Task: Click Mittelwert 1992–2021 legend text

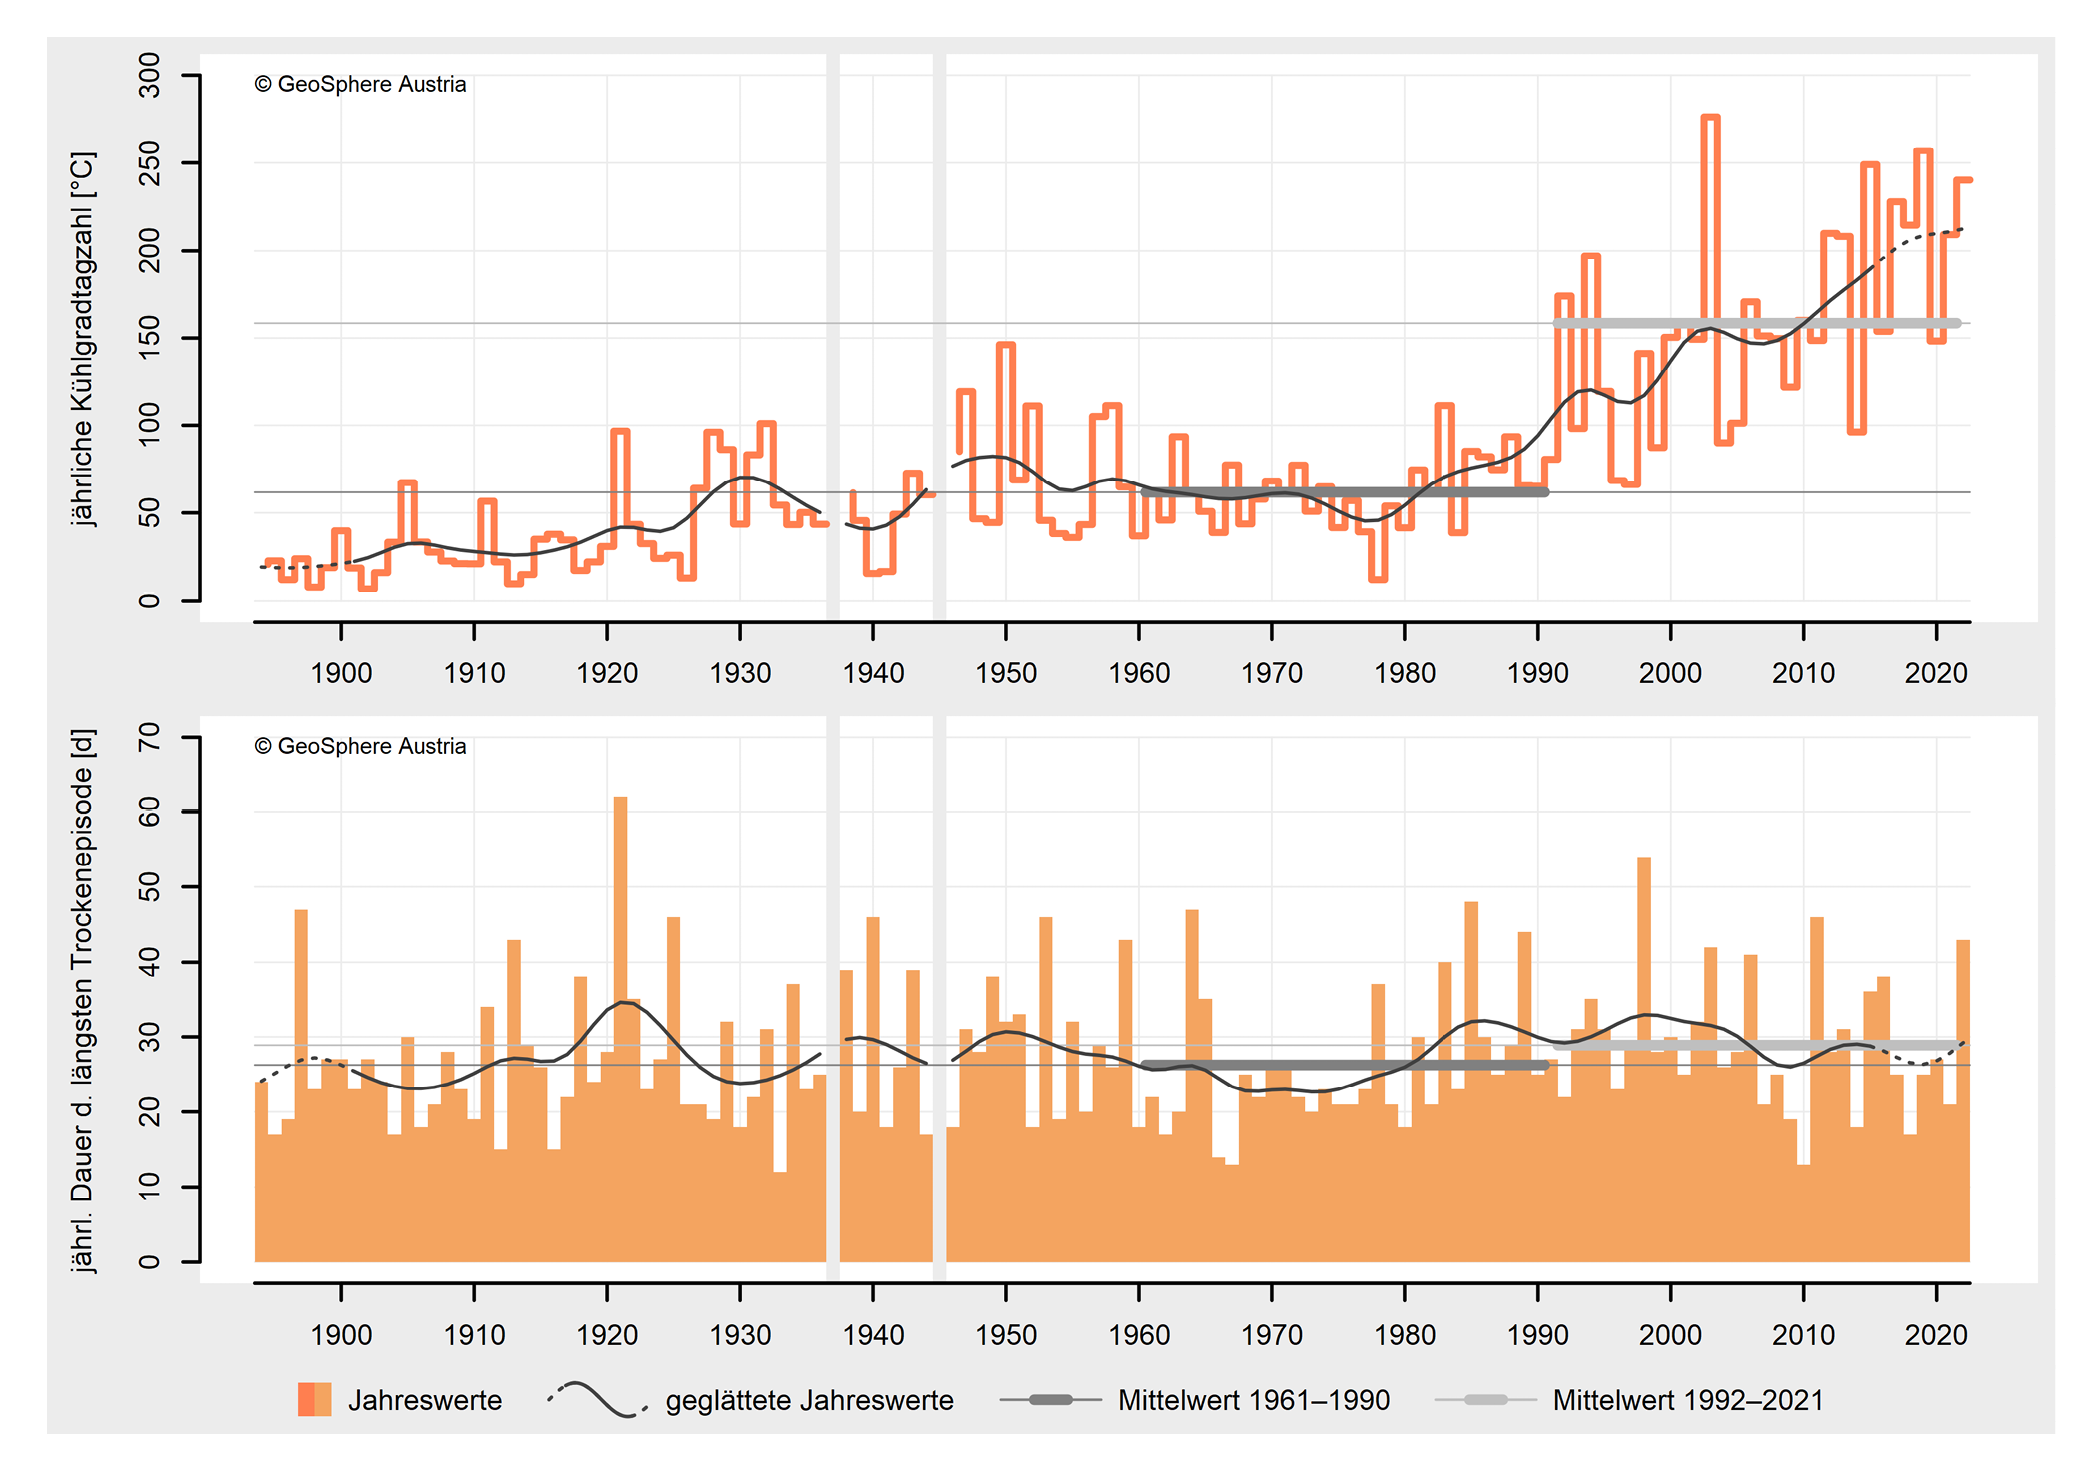Action: (x=1688, y=1400)
